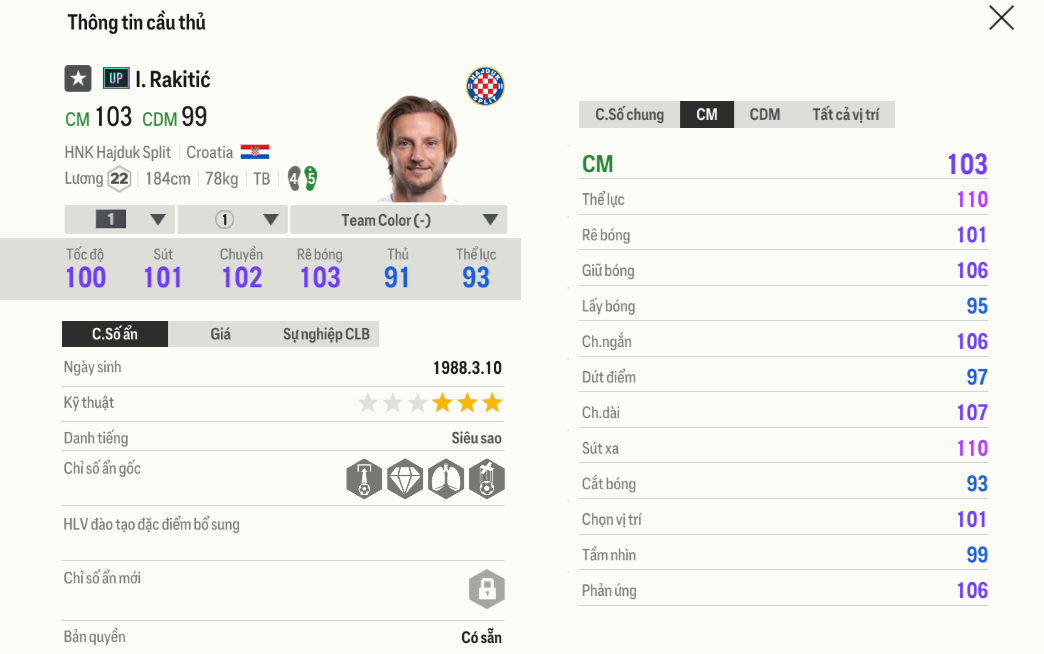Viewport: 1044px width, 654px height.
Task: Click the salary coin icon showing 22
Action: [121, 179]
